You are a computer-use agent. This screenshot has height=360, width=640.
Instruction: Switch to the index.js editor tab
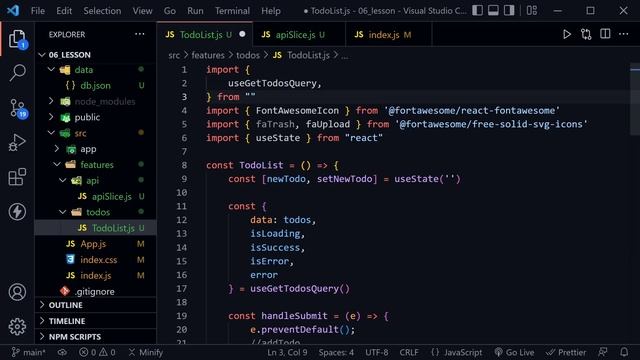388,35
